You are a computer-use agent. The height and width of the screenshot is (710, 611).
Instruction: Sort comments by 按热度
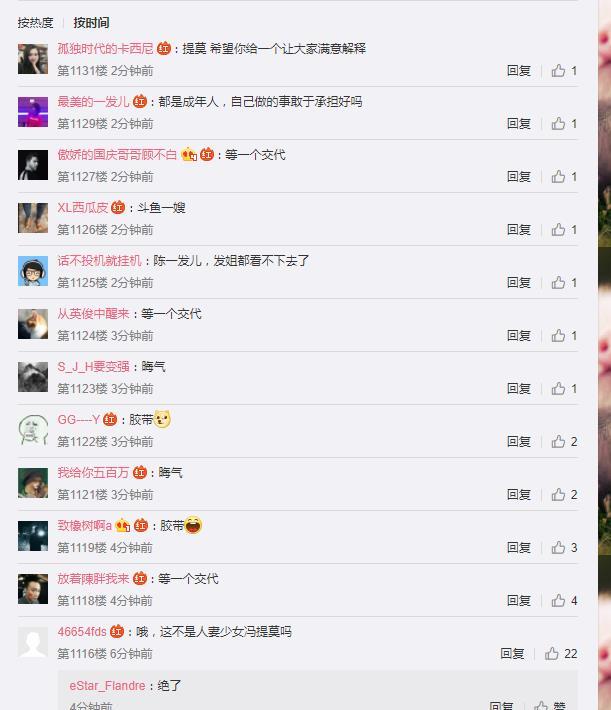click(x=35, y=23)
